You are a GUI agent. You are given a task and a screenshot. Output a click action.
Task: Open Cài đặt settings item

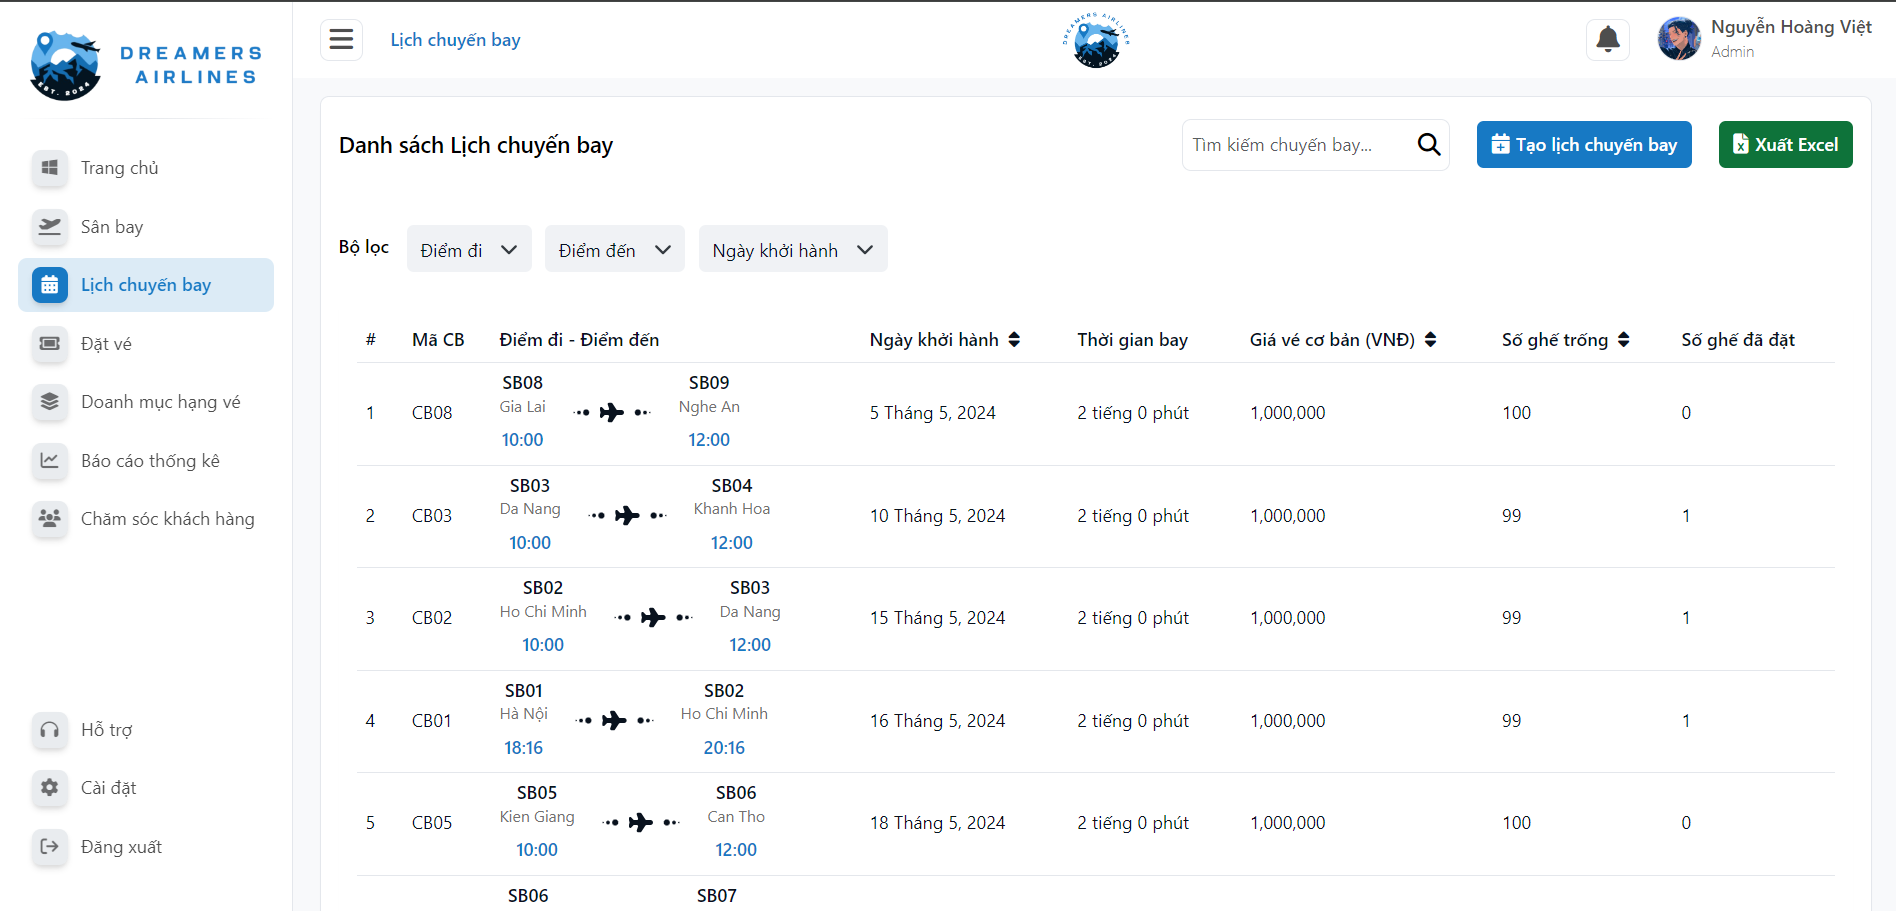pyautogui.click(x=146, y=788)
